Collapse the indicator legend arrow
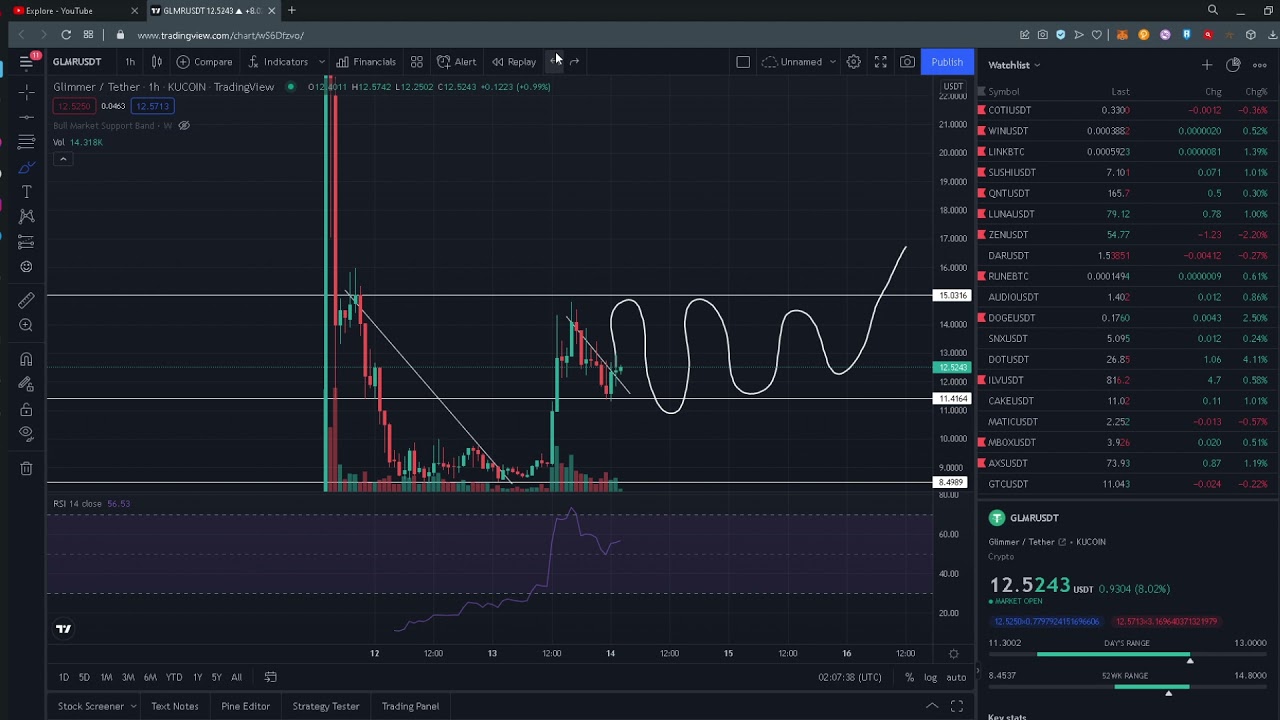The height and width of the screenshot is (720, 1280). coord(62,159)
